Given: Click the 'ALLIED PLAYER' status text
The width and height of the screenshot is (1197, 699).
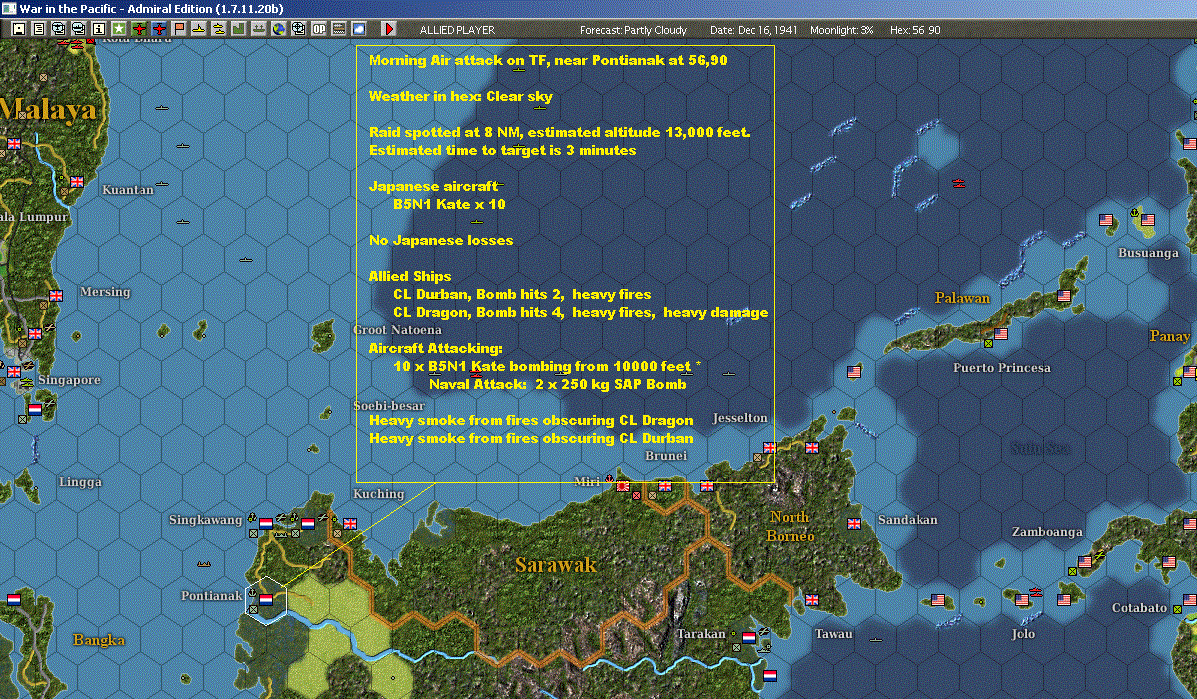Looking at the screenshot, I should (x=457, y=30).
